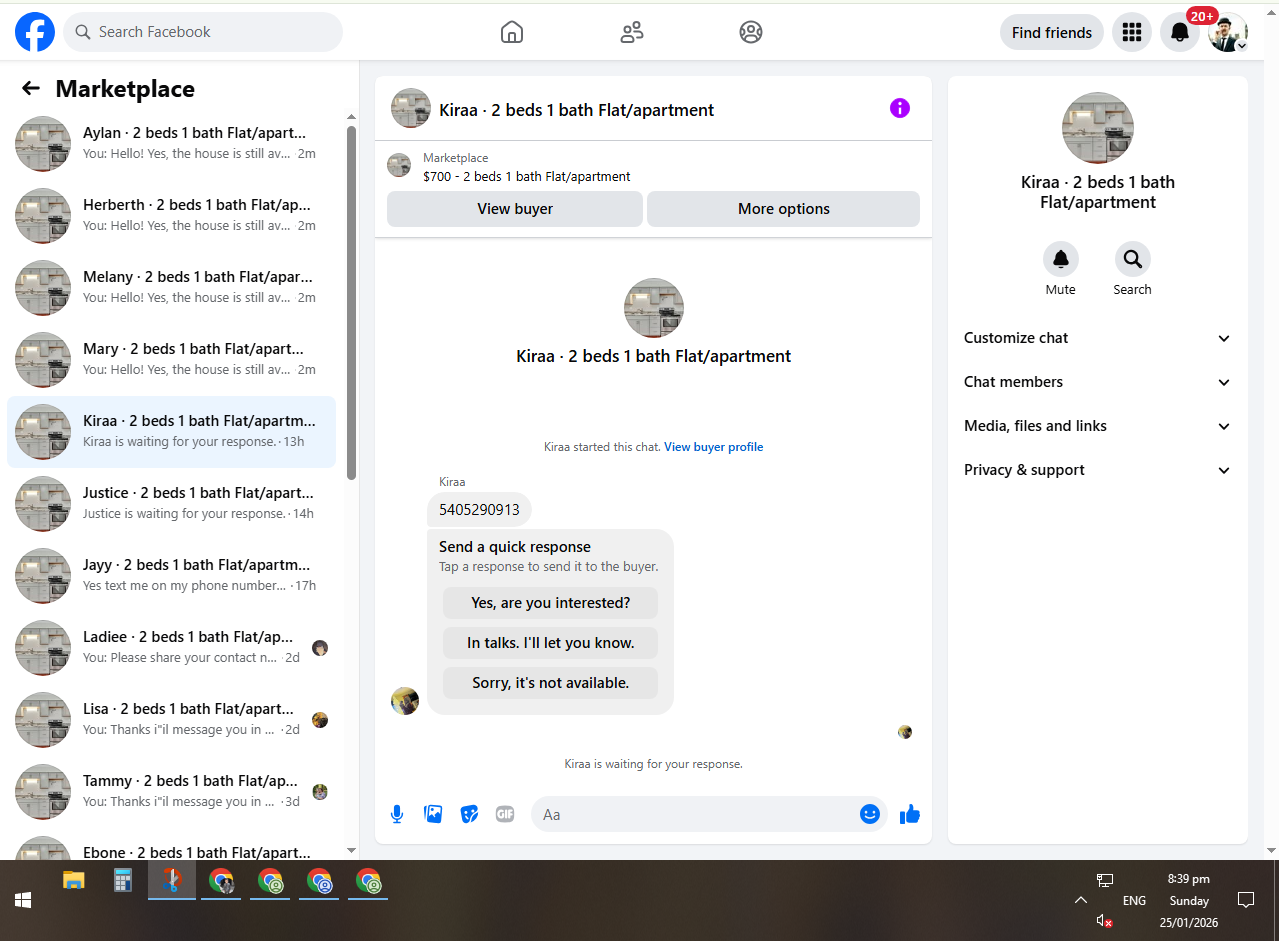
Task: Open Aylan conversation
Action: pos(172,144)
